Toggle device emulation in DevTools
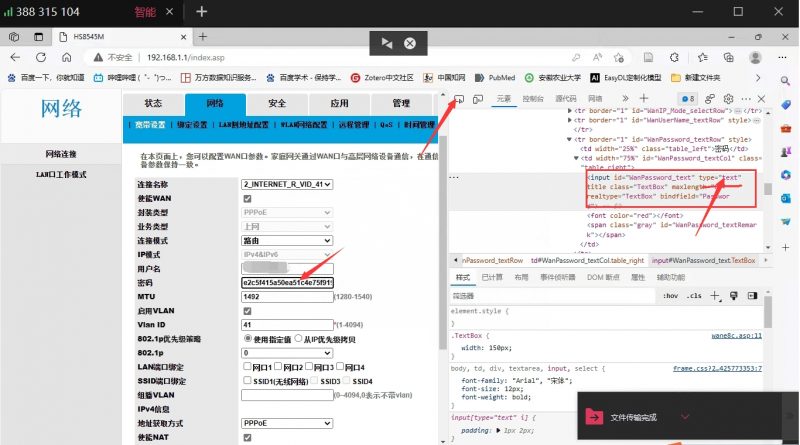The height and width of the screenshot is (445, 800). [x=478, y=99]
